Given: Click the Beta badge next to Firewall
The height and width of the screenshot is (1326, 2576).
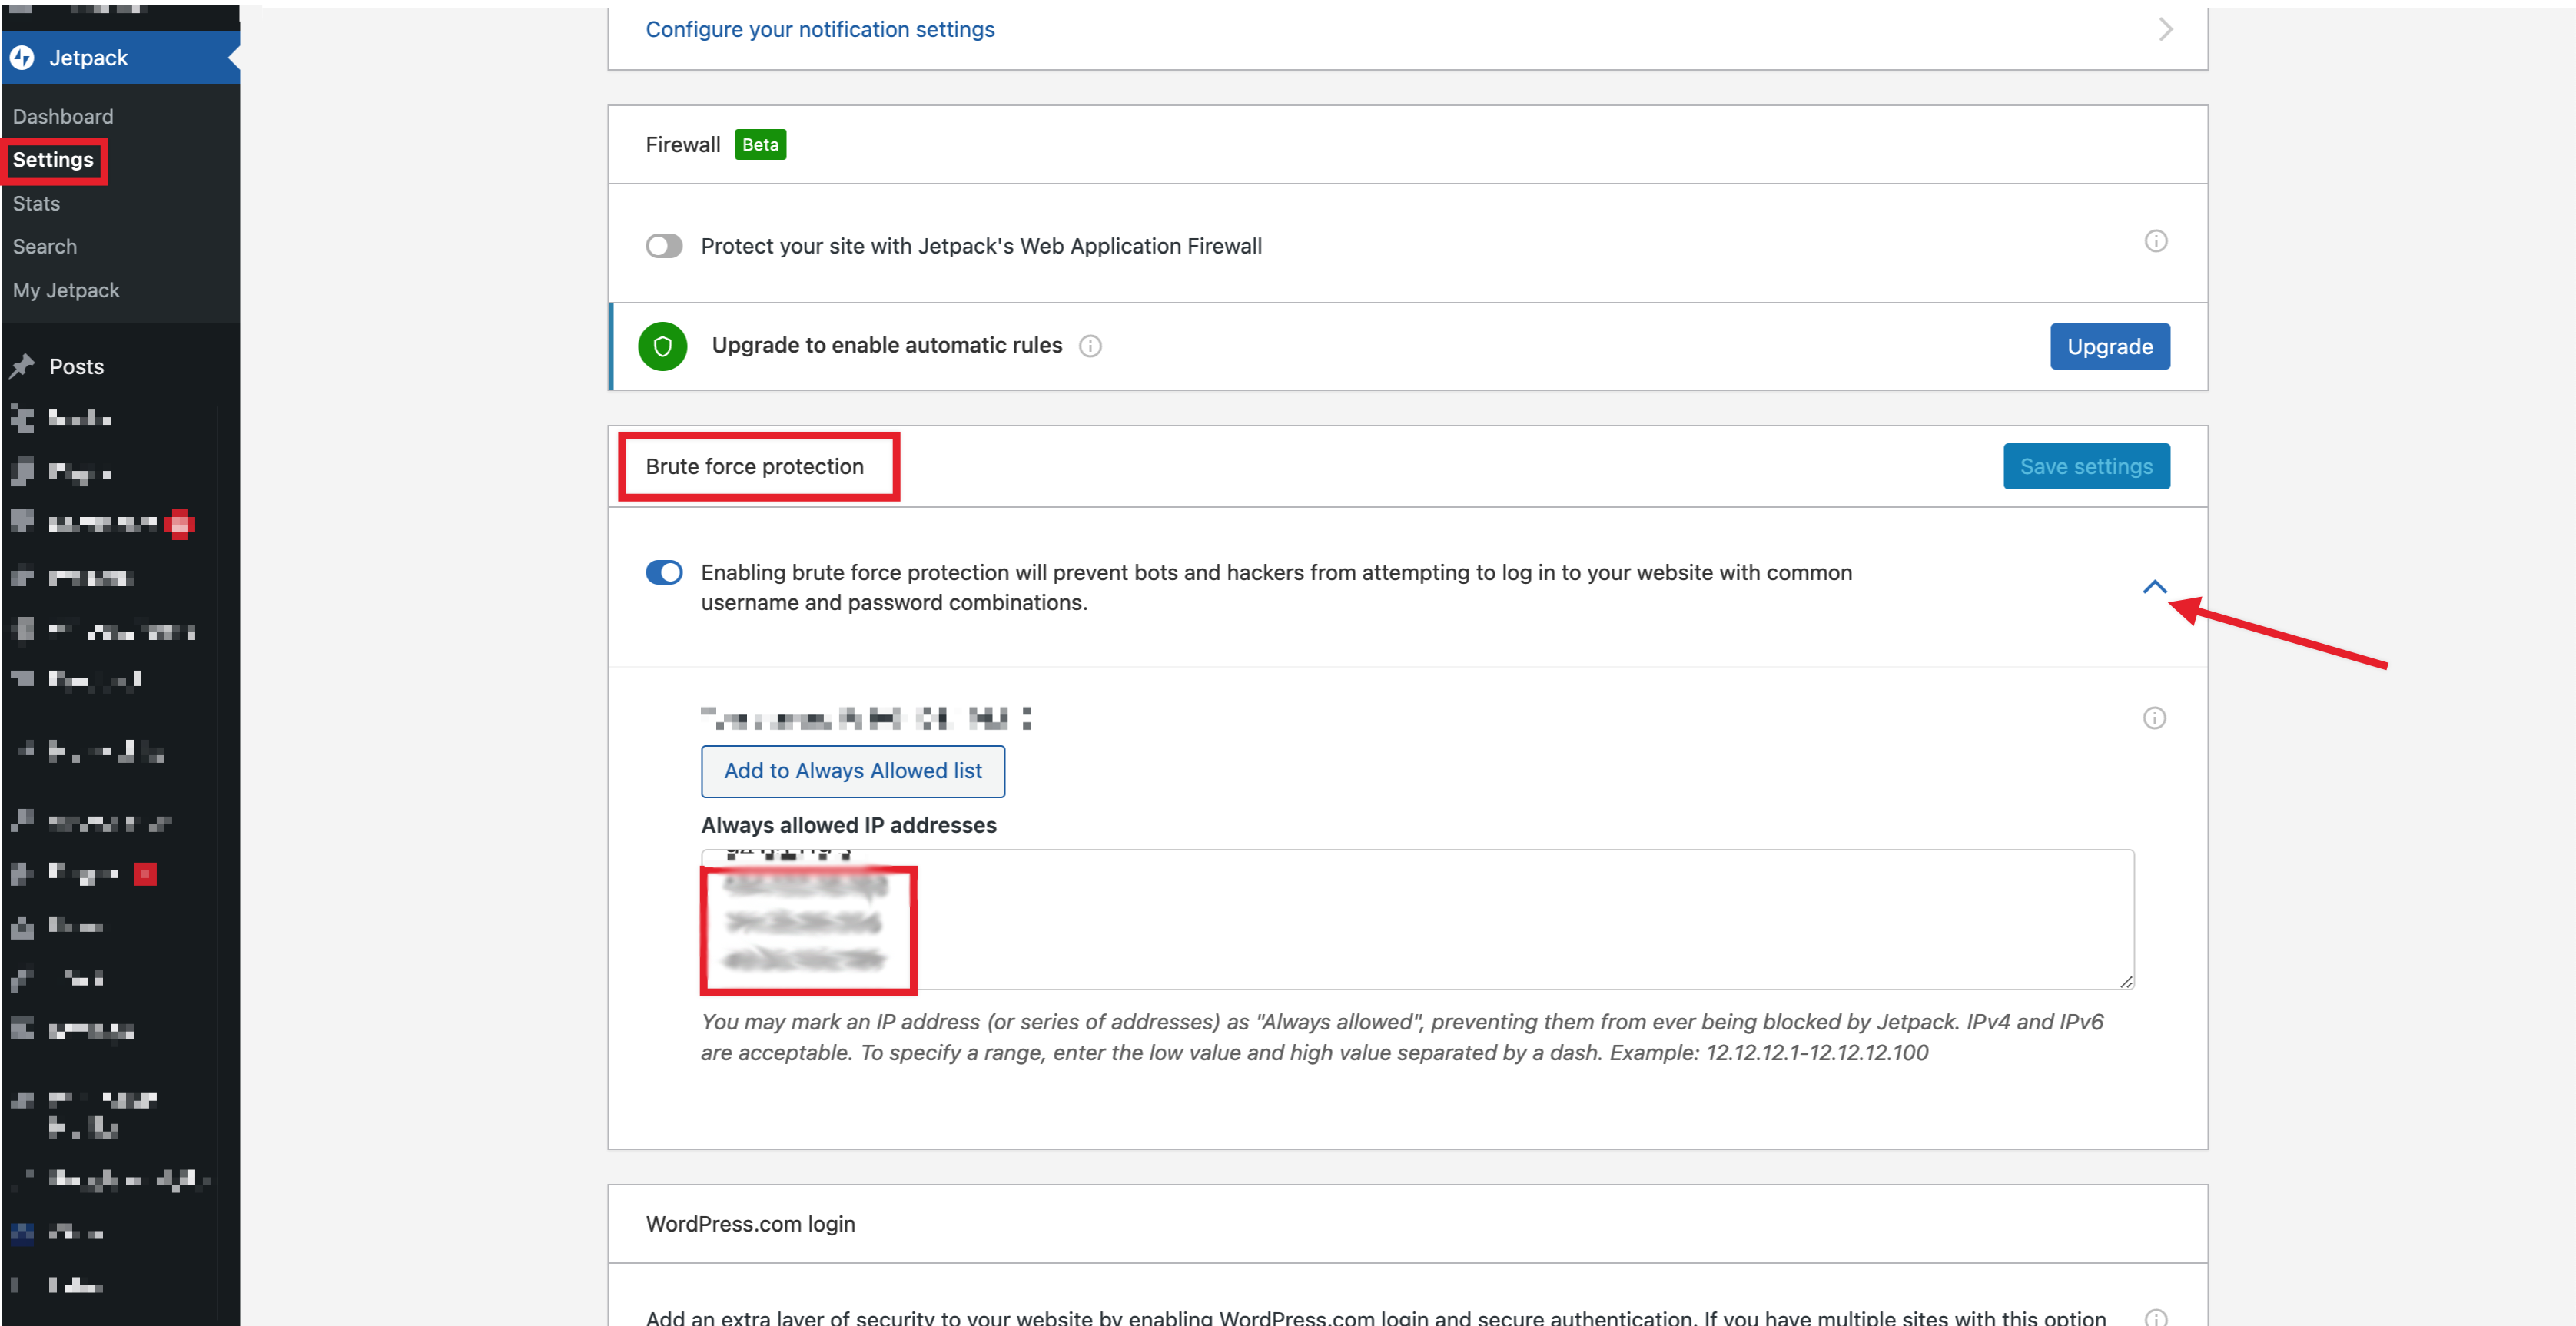Looking at the screenshot, I should [x=760, y=145].
